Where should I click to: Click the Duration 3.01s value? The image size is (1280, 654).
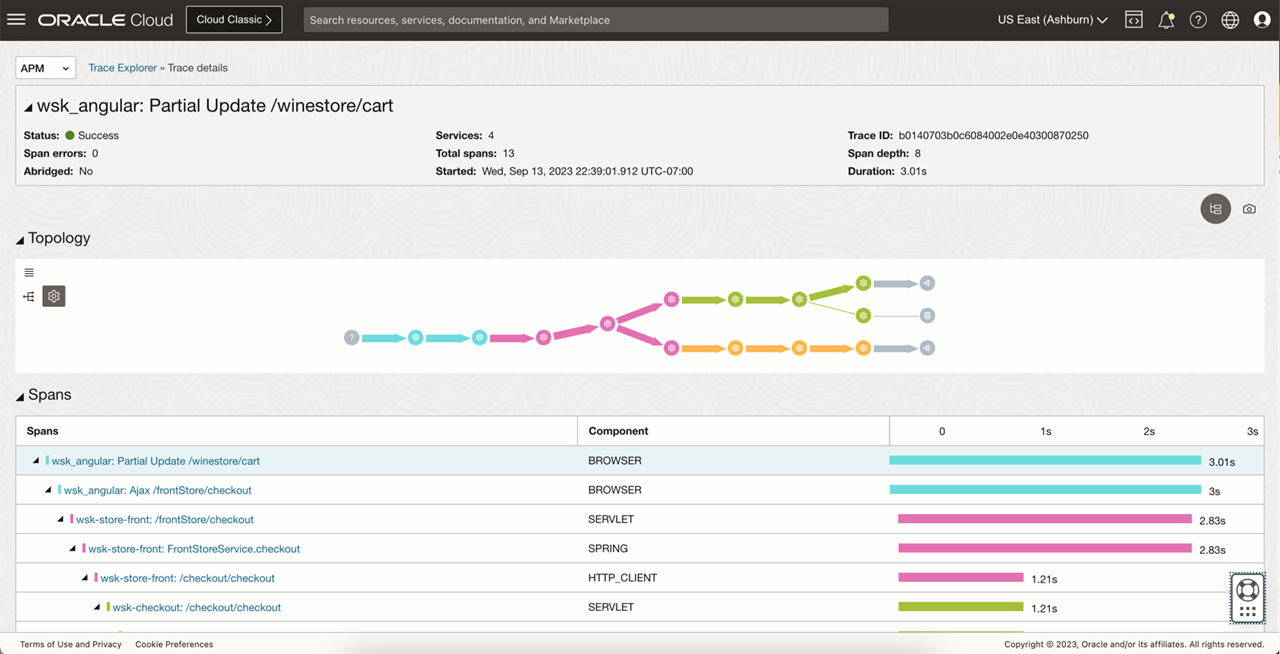click(x=912, y=171)
